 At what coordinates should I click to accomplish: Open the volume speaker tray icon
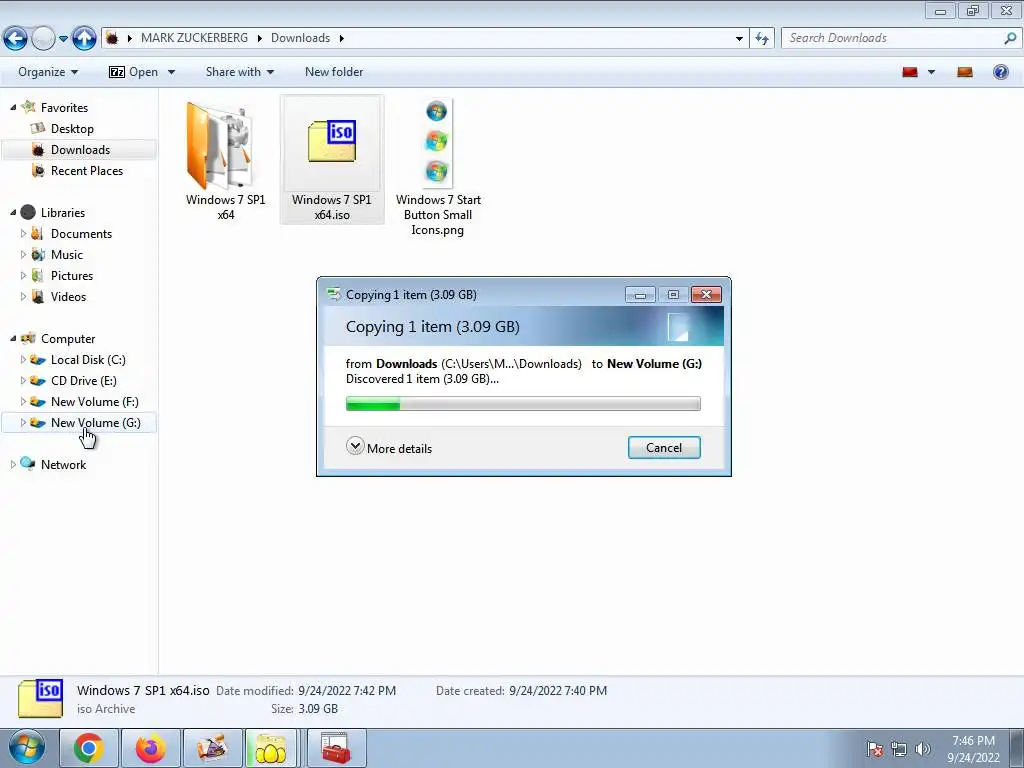pos(922,749)
